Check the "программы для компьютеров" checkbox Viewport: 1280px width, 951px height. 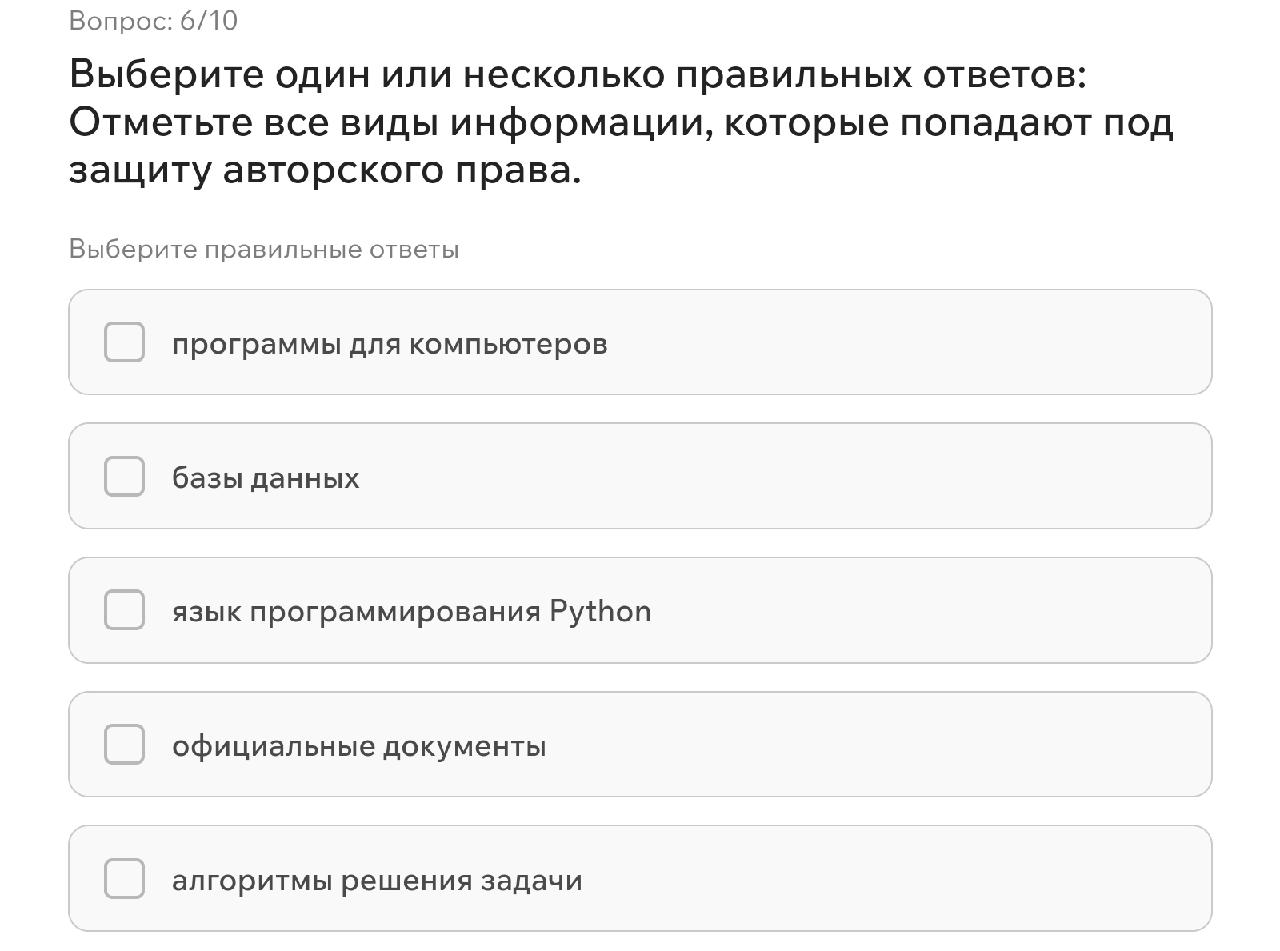pos(124,342)
